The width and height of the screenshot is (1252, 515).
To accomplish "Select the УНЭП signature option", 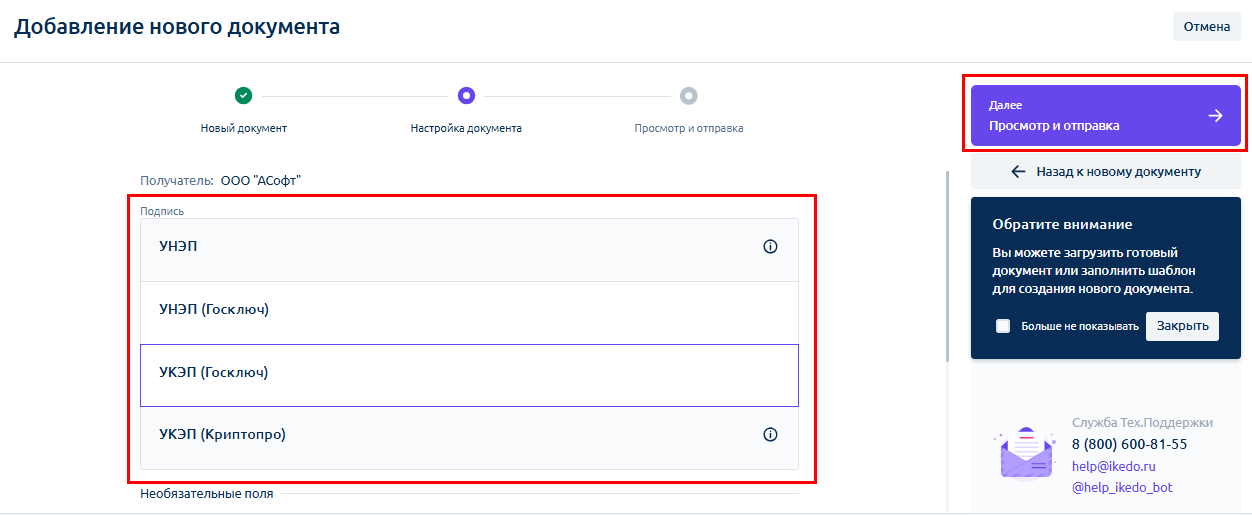I will coord(469,250).
